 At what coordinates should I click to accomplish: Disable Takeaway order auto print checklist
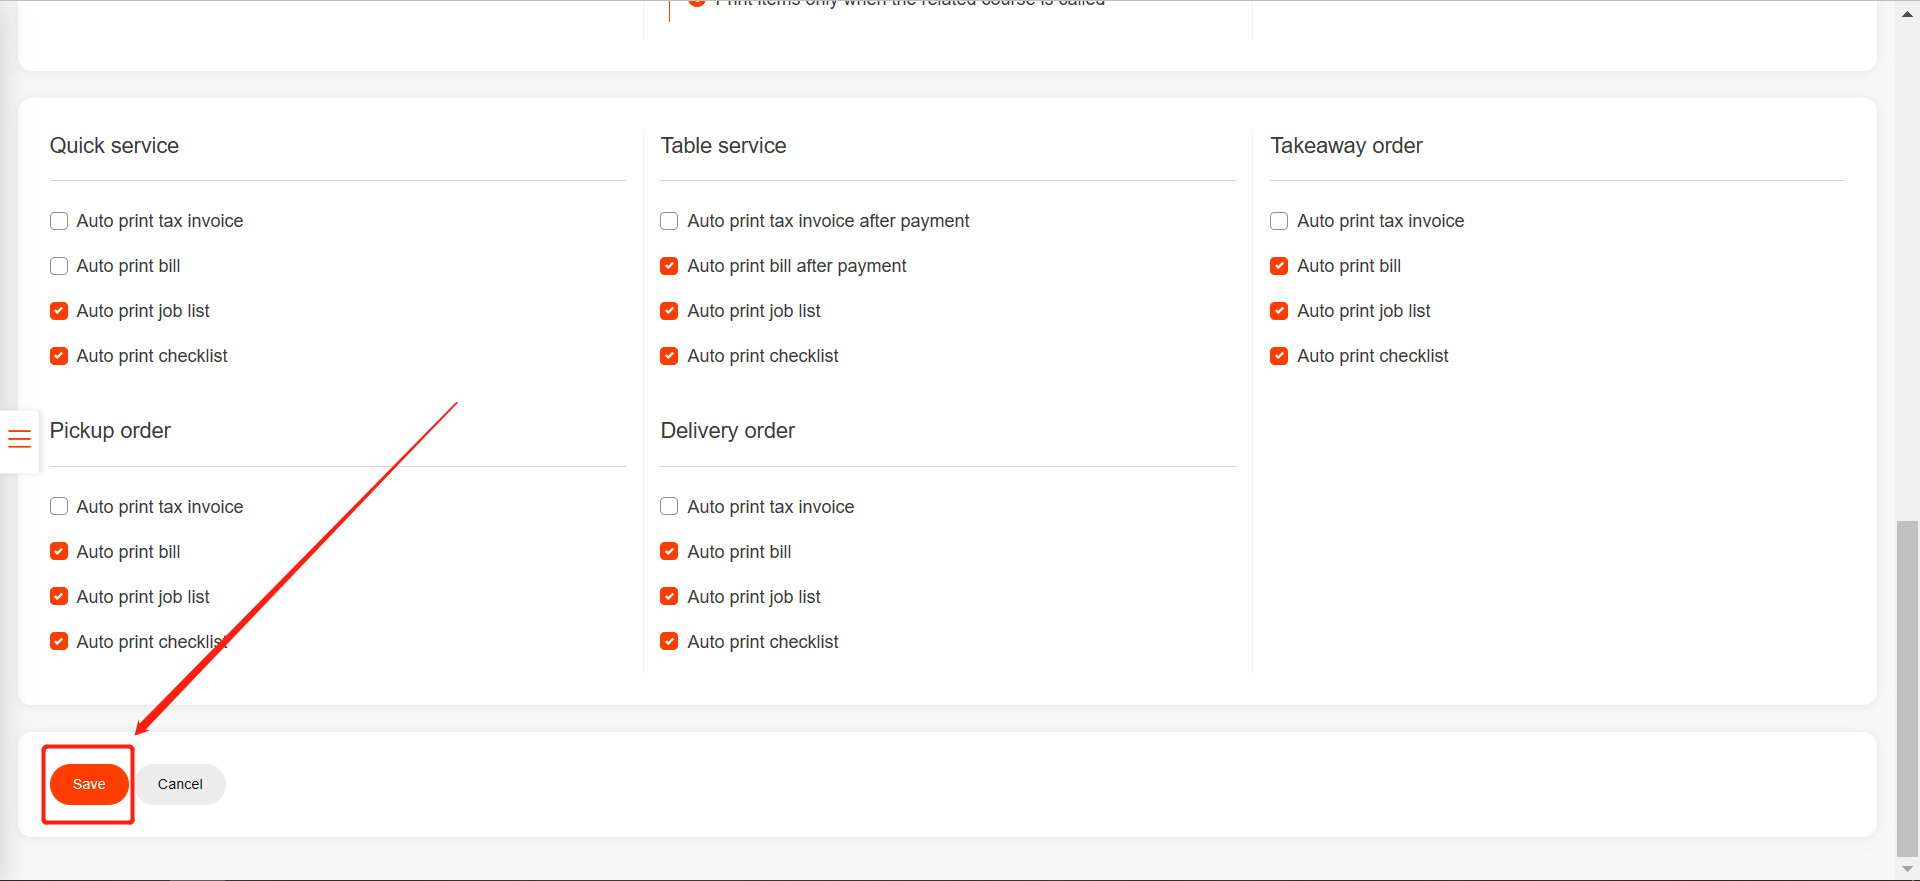tap(1279, 356)
